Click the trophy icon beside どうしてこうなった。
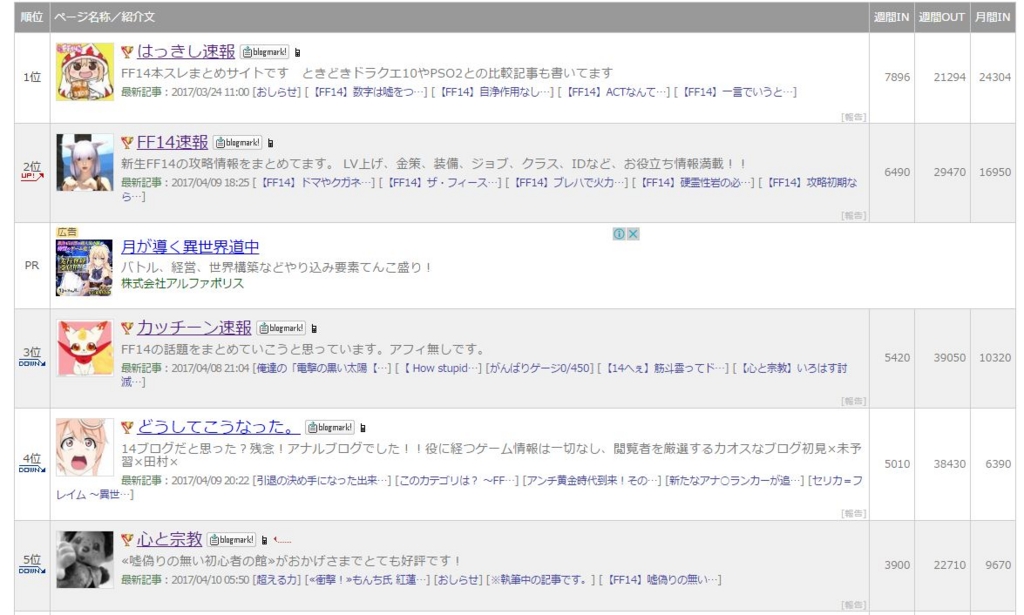This screenshot has width=1024, height=615. pyautogui.click(x=127, y=427)
